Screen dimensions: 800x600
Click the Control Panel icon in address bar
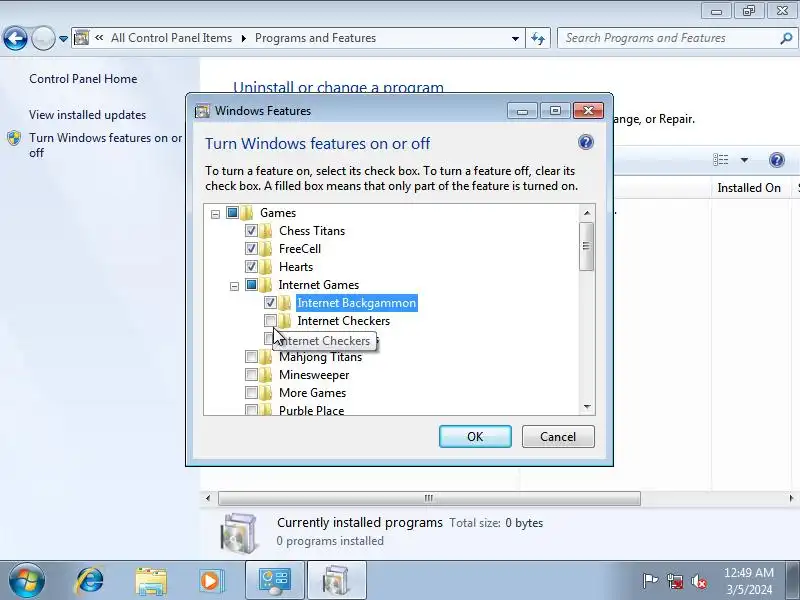click(82, 38)
